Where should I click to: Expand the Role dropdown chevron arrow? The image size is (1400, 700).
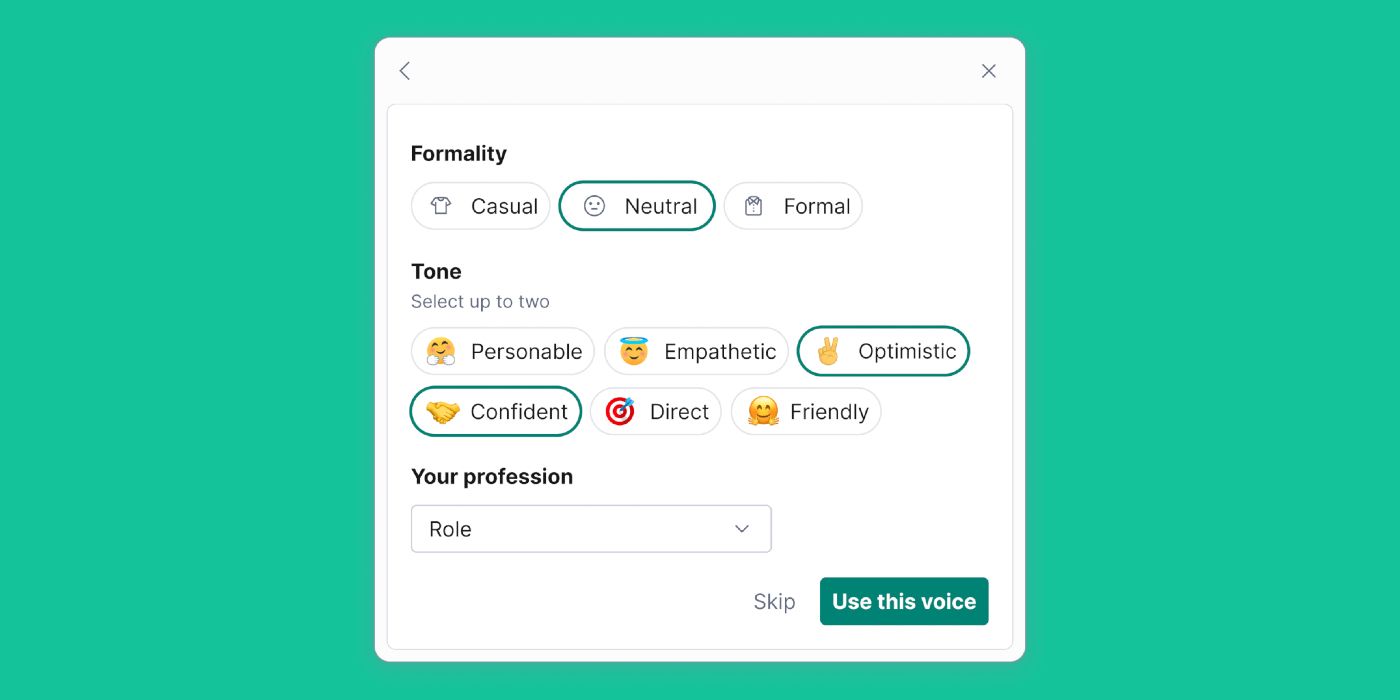(742, 529)
